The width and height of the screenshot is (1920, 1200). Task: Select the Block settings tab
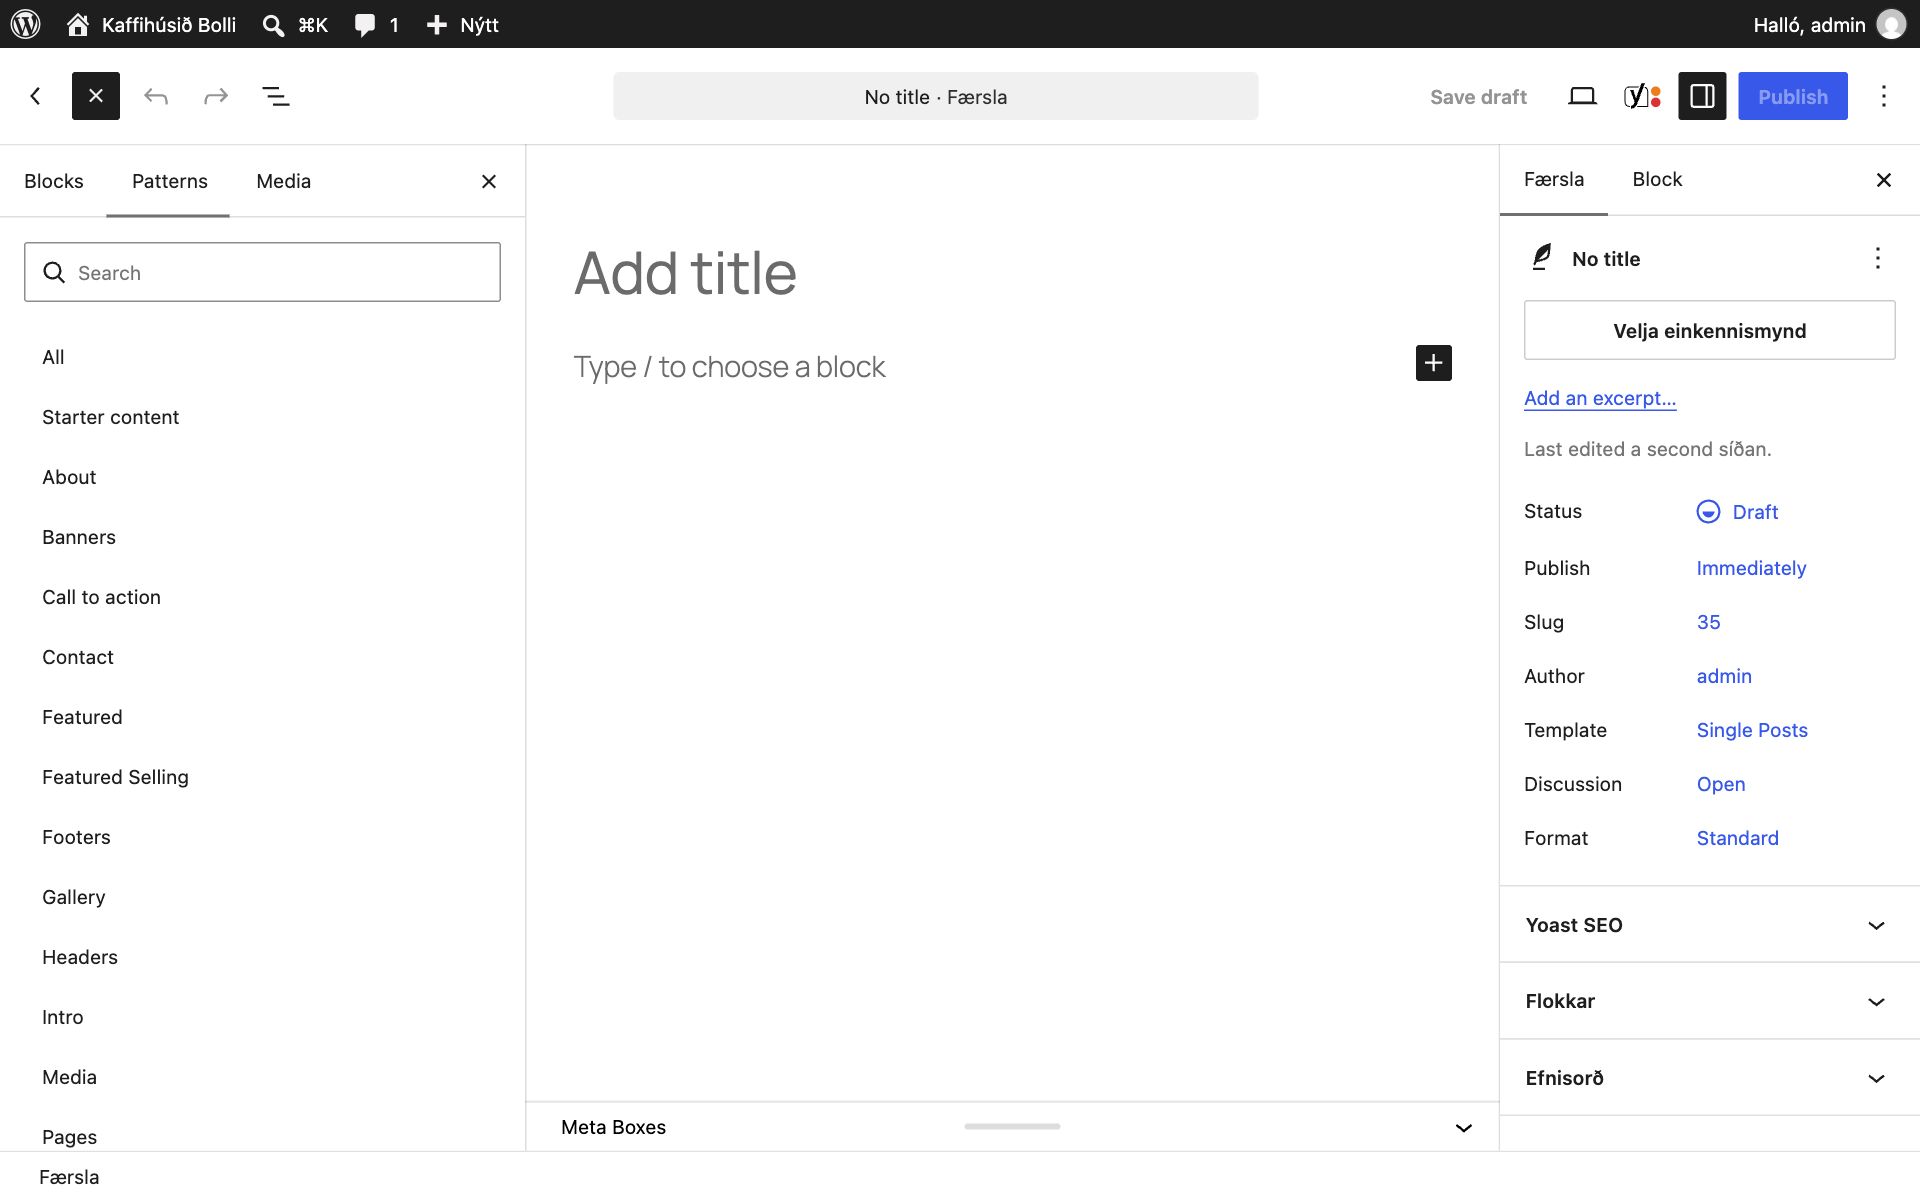(x=1657, y=179)
